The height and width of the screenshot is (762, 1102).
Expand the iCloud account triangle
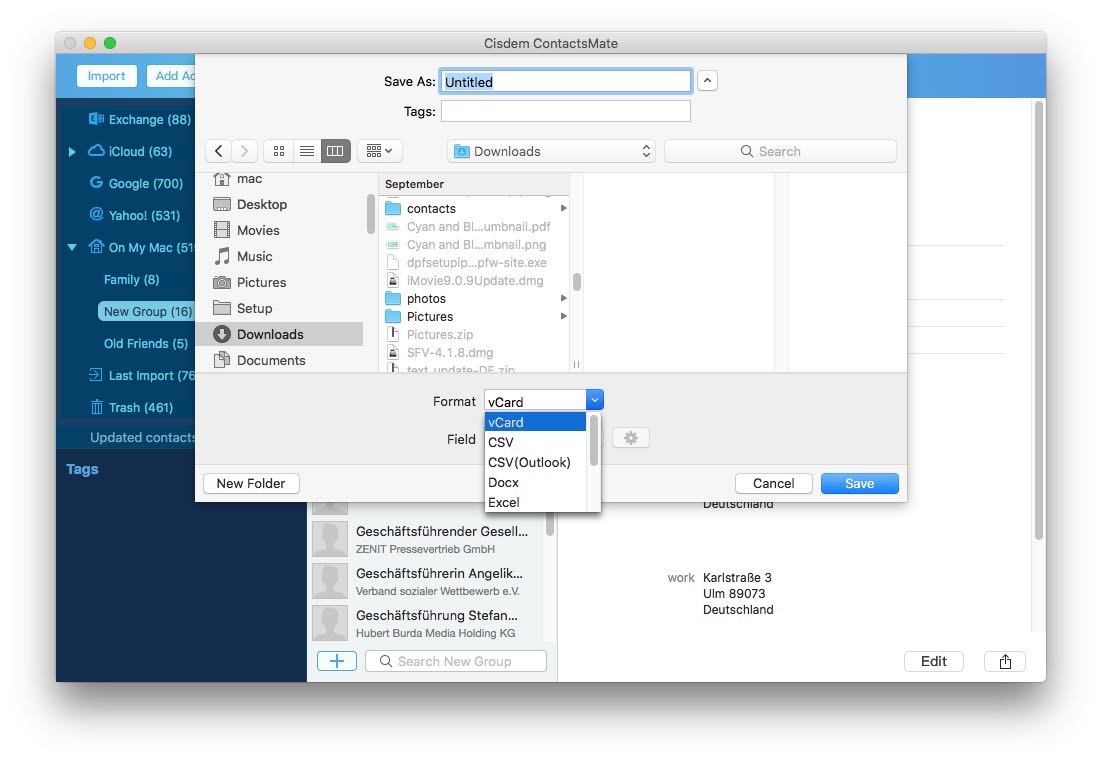[x=72, y=151]
